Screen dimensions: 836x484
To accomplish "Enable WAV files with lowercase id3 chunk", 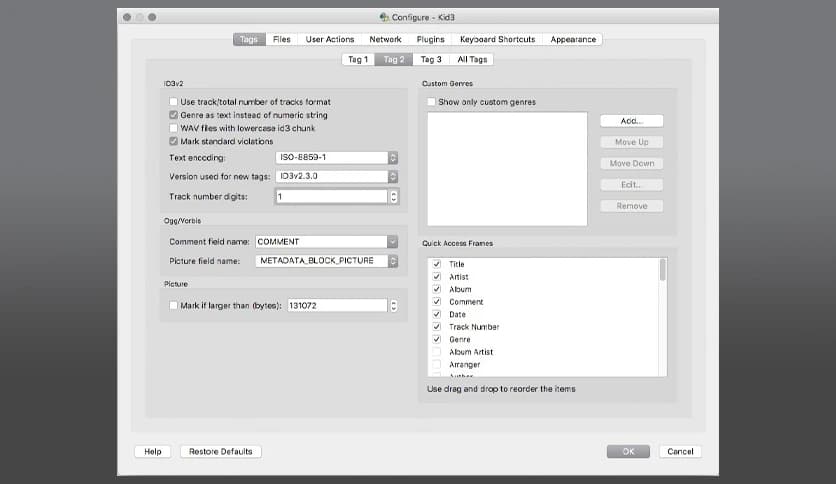I will point(173,128).
